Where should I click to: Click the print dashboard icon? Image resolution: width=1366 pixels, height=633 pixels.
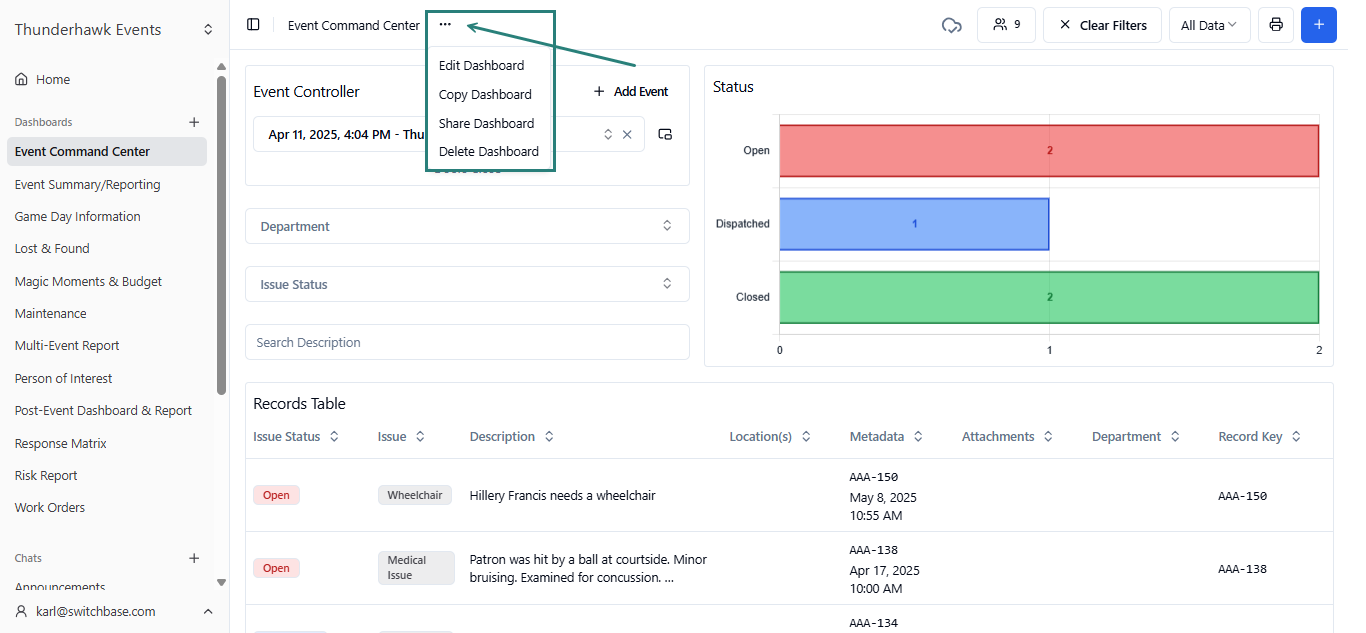pos(1276,25)
